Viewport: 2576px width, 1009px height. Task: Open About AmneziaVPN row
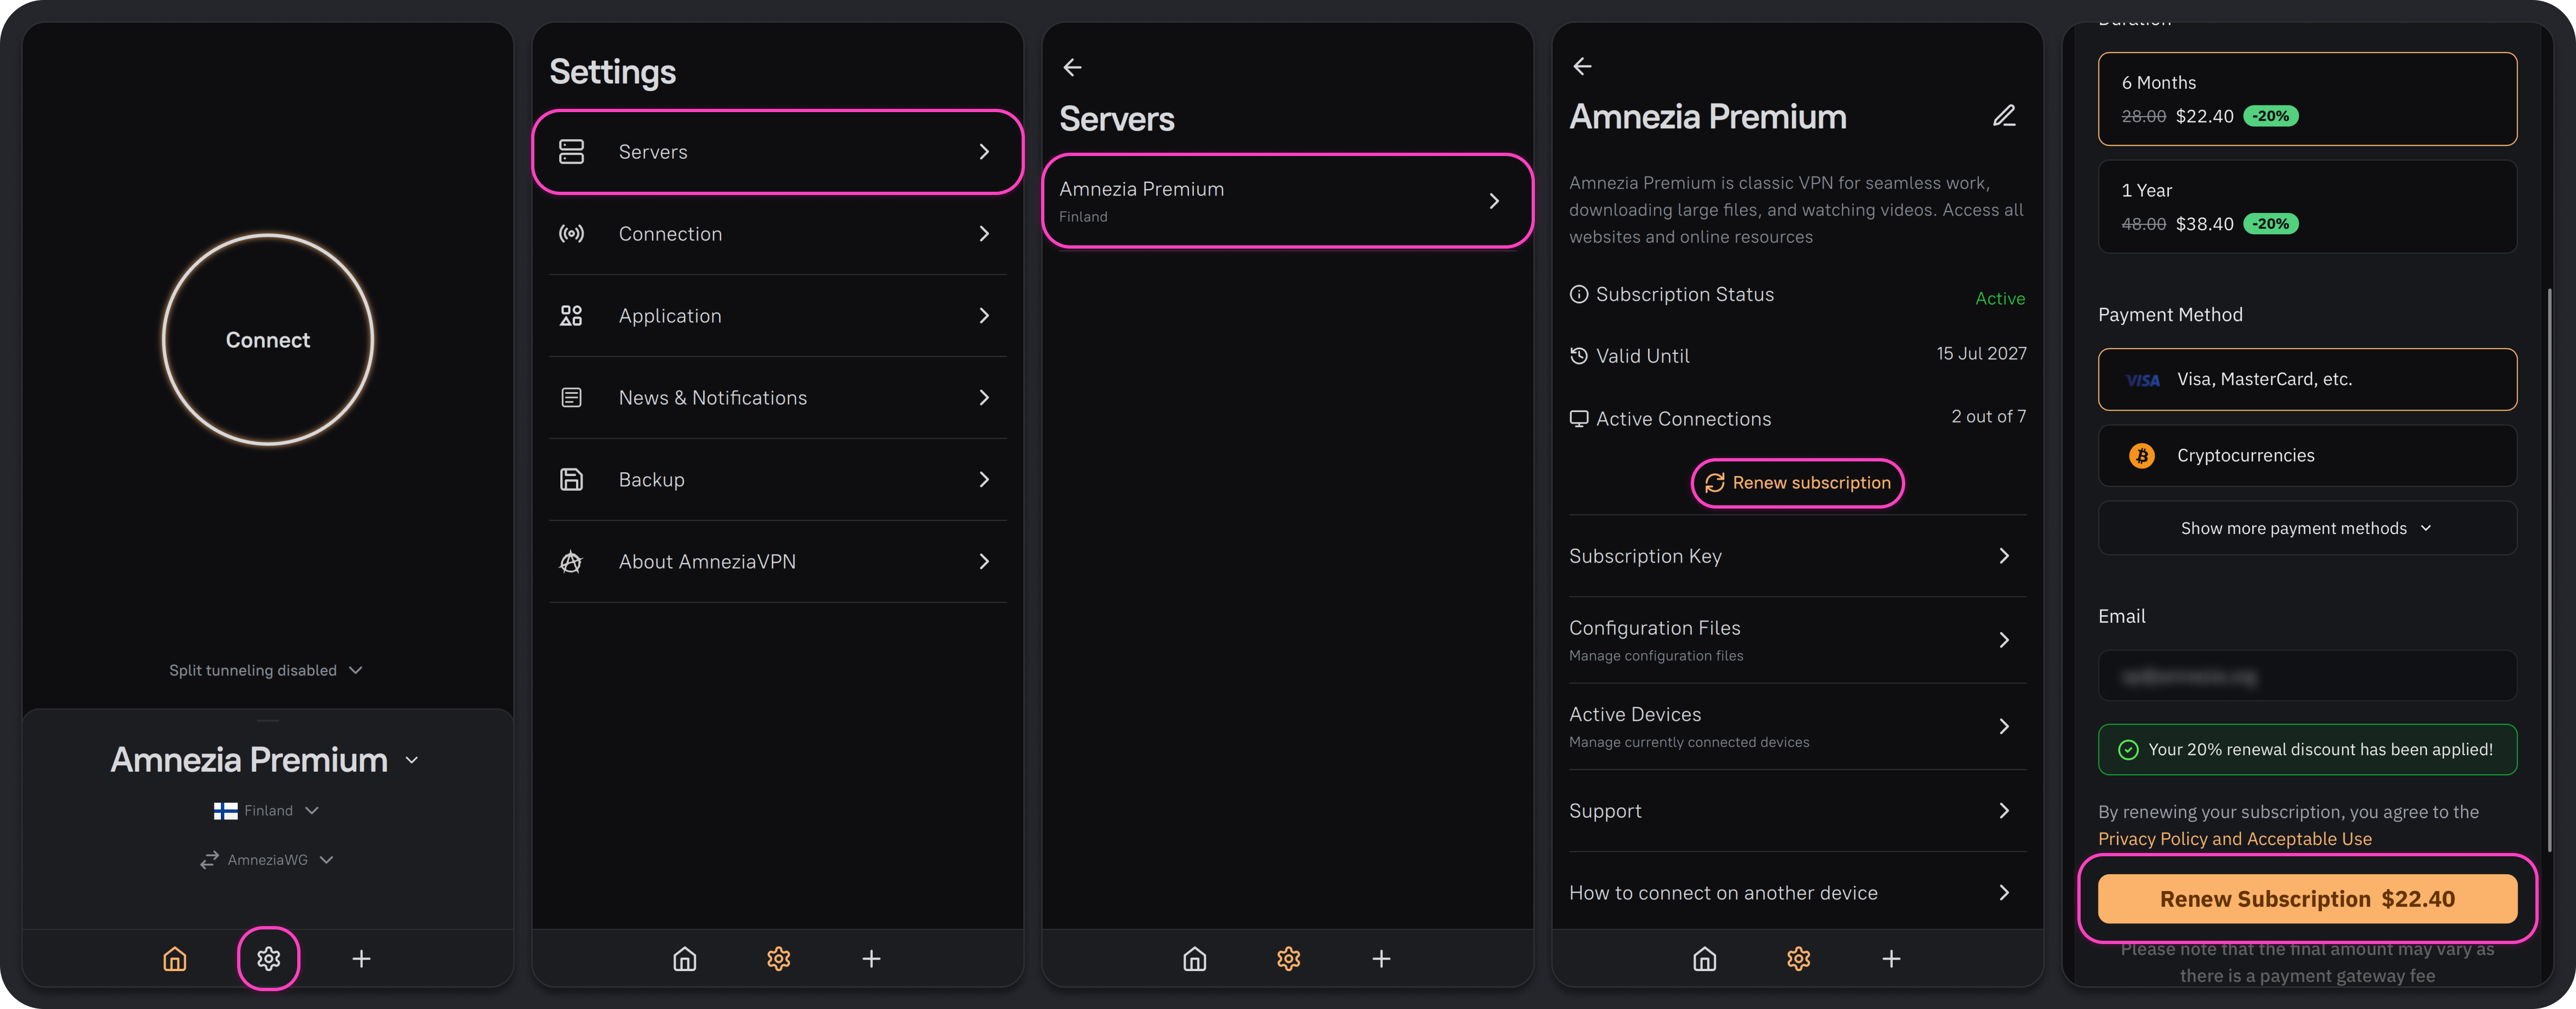click(x=778, y=562)
